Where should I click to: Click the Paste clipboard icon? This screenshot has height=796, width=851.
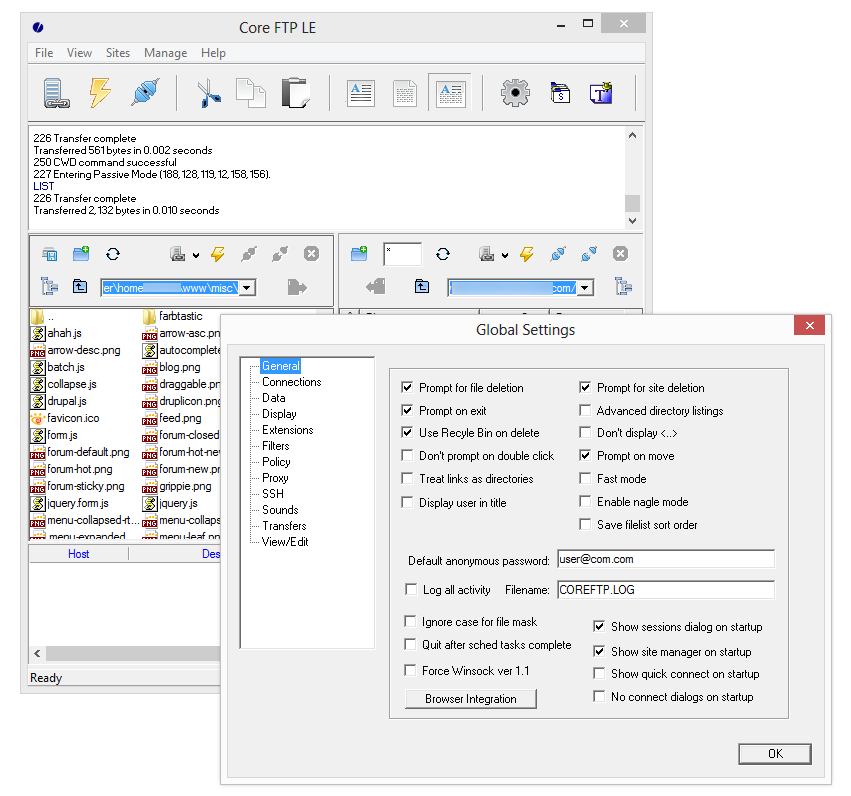tap(296, 93)
